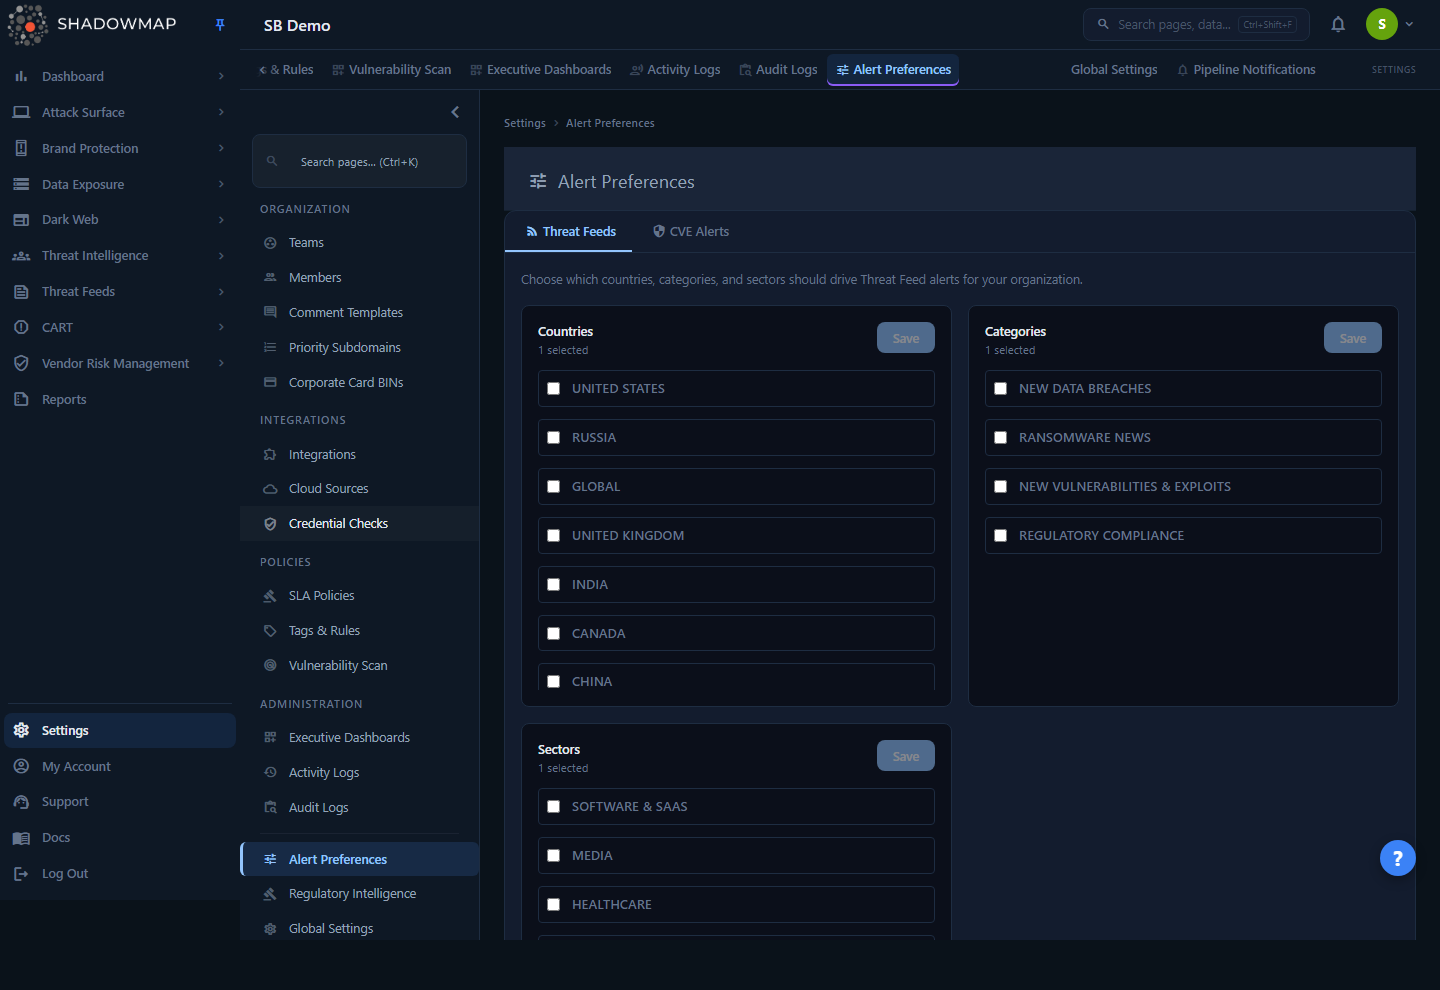Click the SLA Policies gavel icon
The image size is (1440, 990).
270,596
